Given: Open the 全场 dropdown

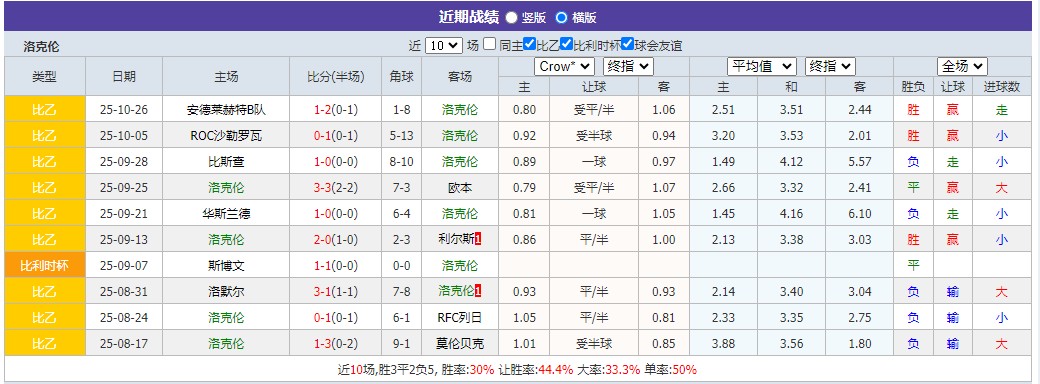Looking at the screenshot, I should 962,66.
